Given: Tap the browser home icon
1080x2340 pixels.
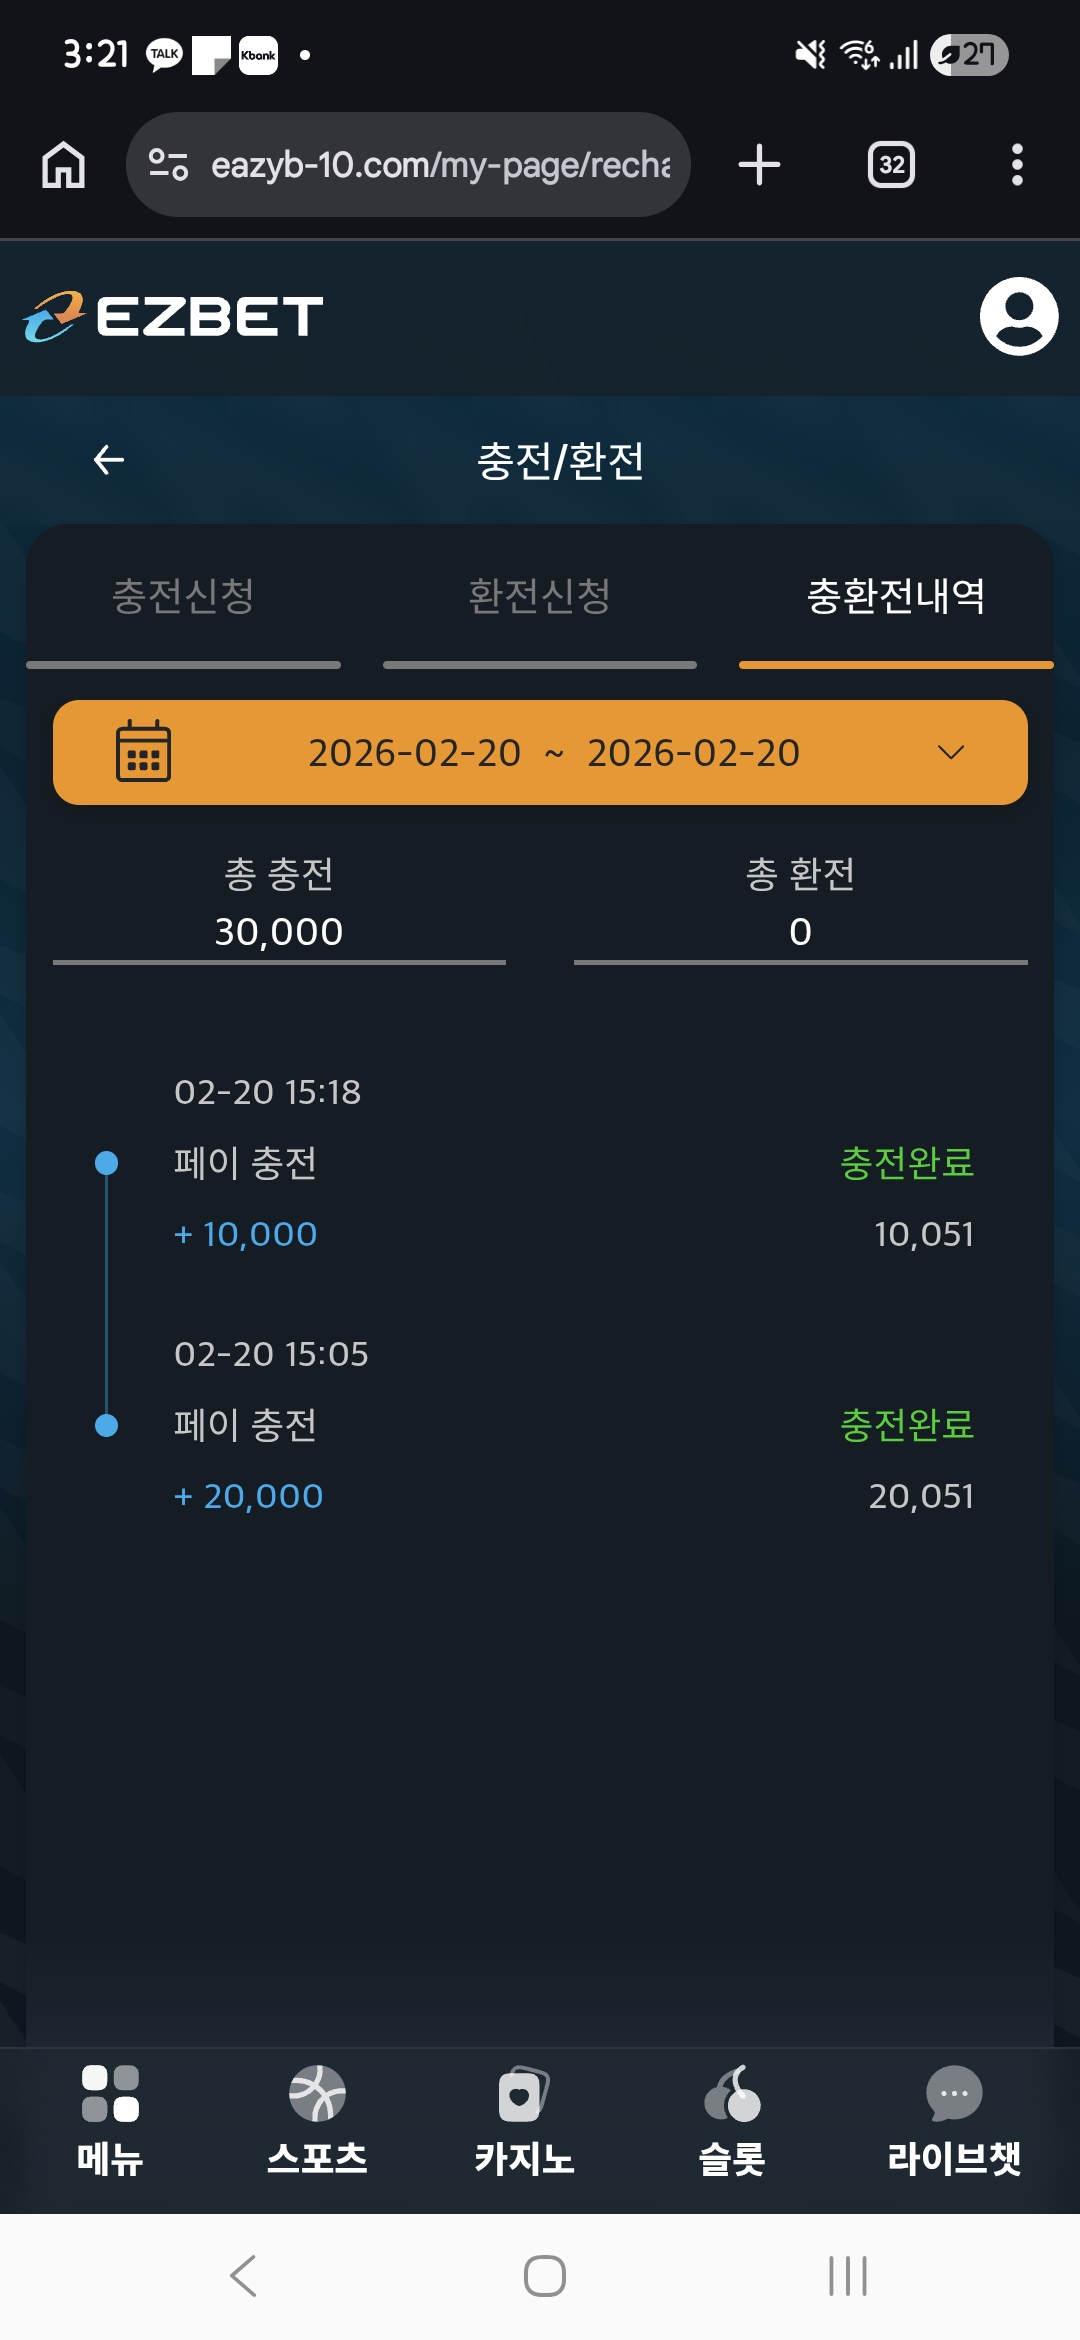Looking at the screenshot, I should [x=63, y=165].
